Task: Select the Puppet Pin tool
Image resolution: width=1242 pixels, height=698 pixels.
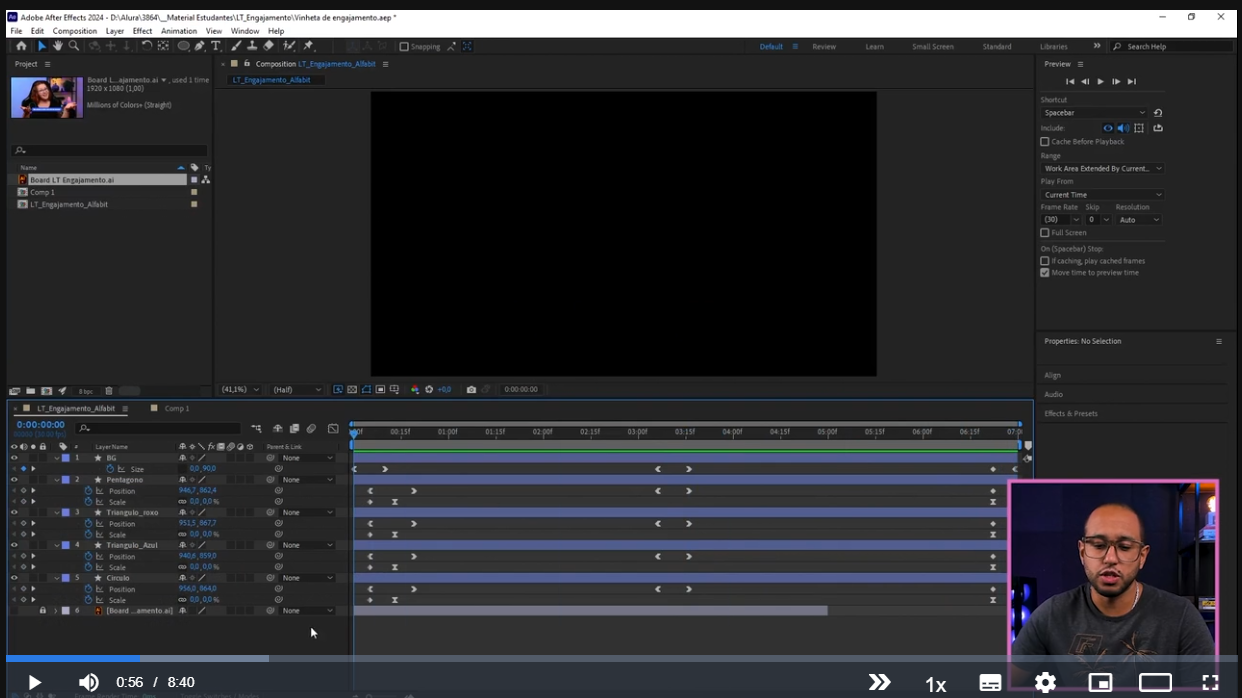Action: coord(308,46)
